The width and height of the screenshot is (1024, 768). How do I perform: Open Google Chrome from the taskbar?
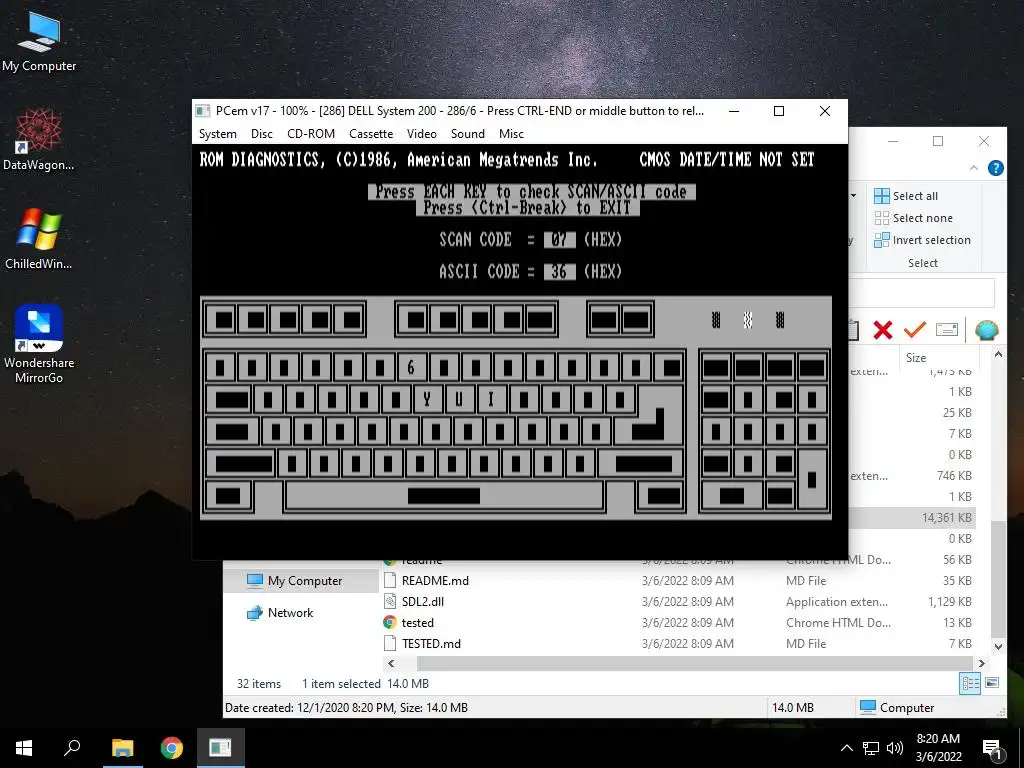point(172,748)
